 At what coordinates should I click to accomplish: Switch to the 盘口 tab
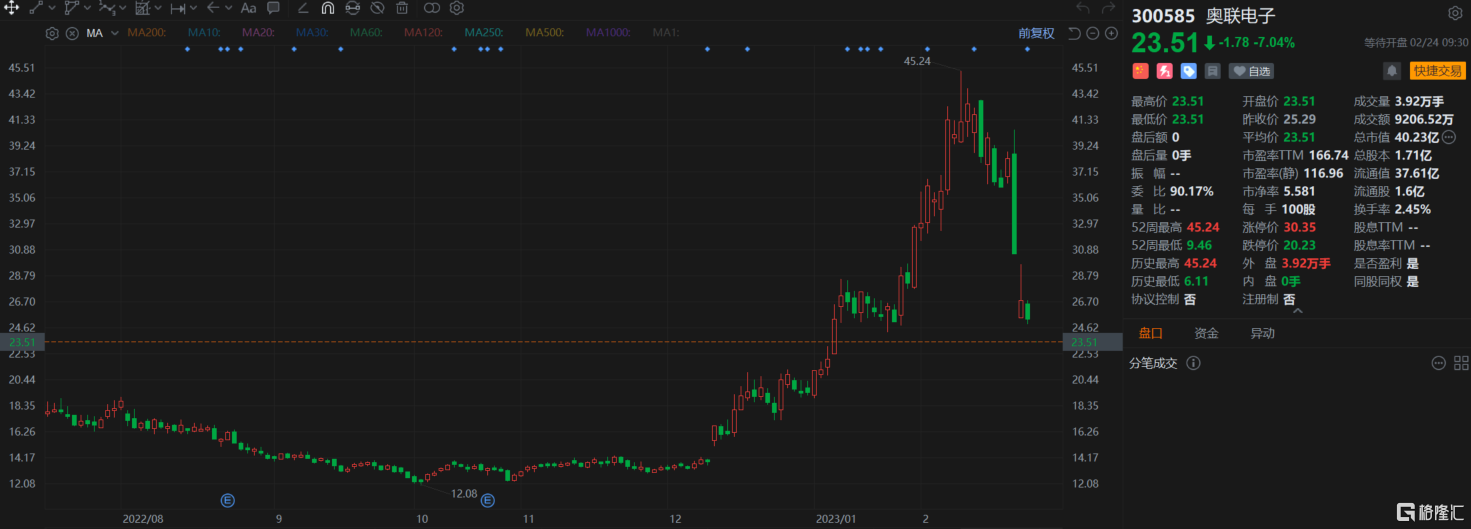pos(1151,333)
